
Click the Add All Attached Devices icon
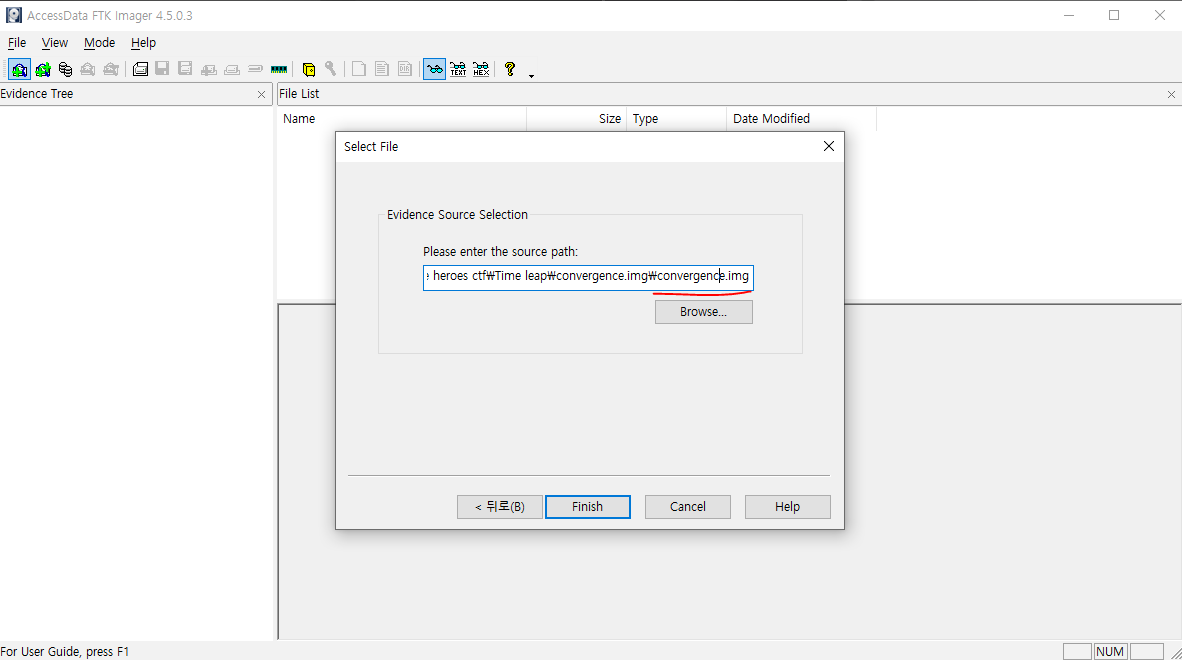click(x=43, y=69)
